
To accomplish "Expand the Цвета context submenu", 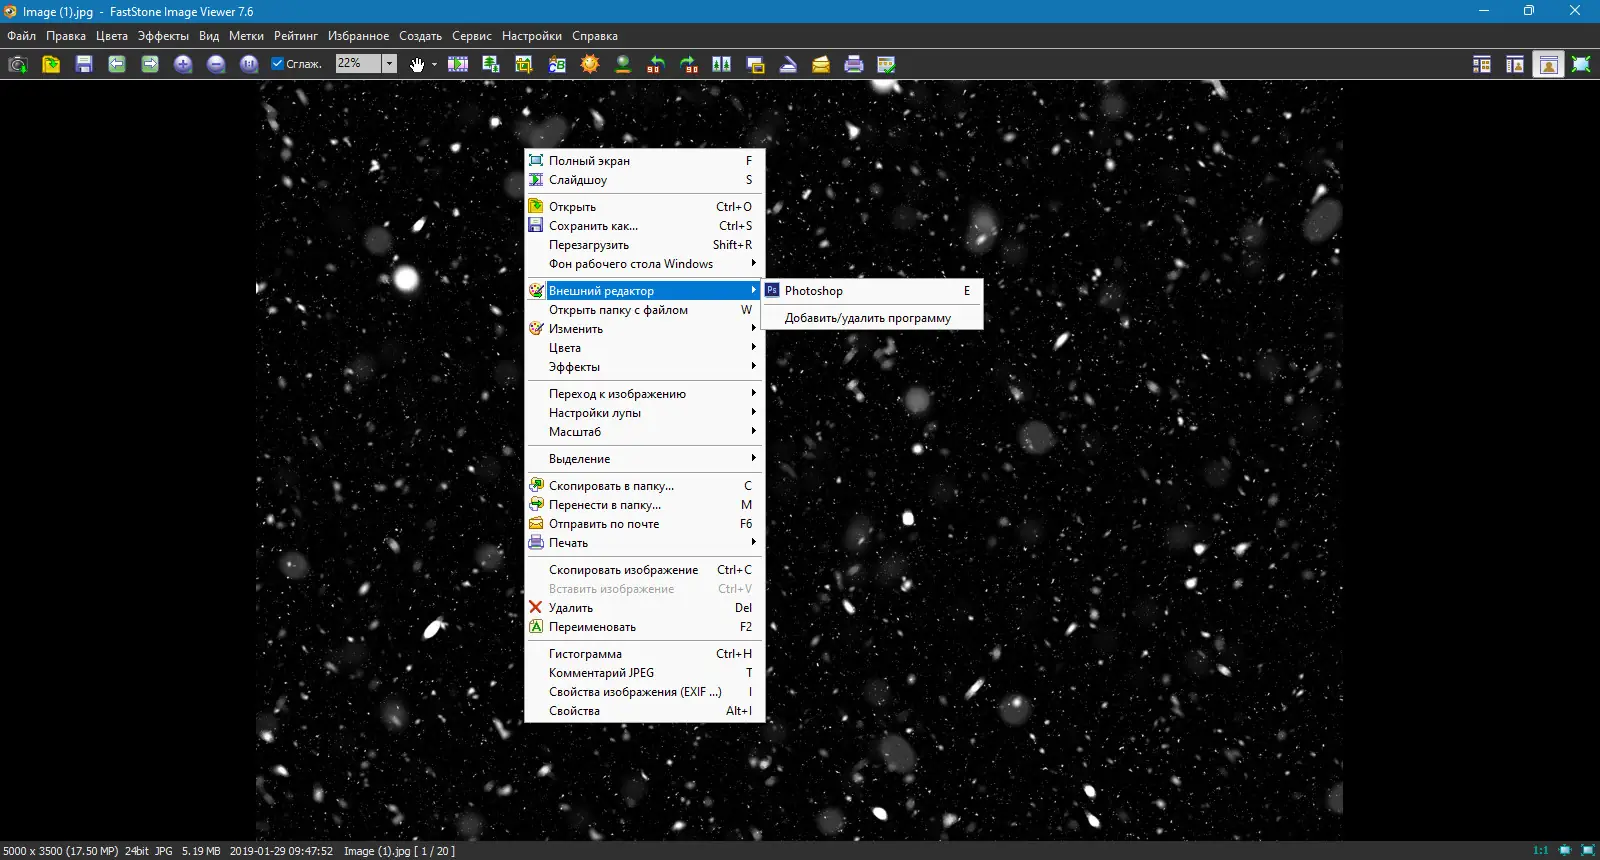I will [x=644, y=348].
